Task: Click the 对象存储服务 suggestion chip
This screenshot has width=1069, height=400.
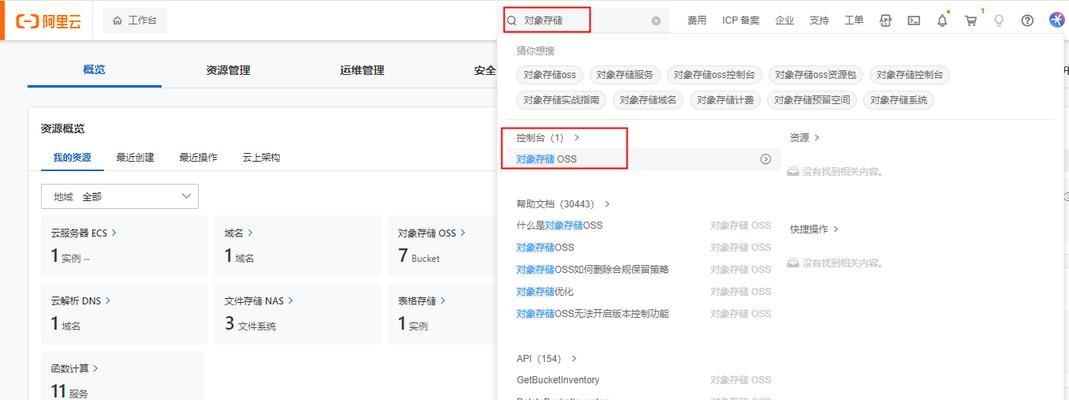Action: coord(624,75)
